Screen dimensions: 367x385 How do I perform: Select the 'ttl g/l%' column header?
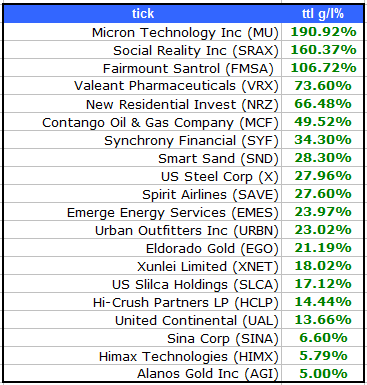click(322, 14)
